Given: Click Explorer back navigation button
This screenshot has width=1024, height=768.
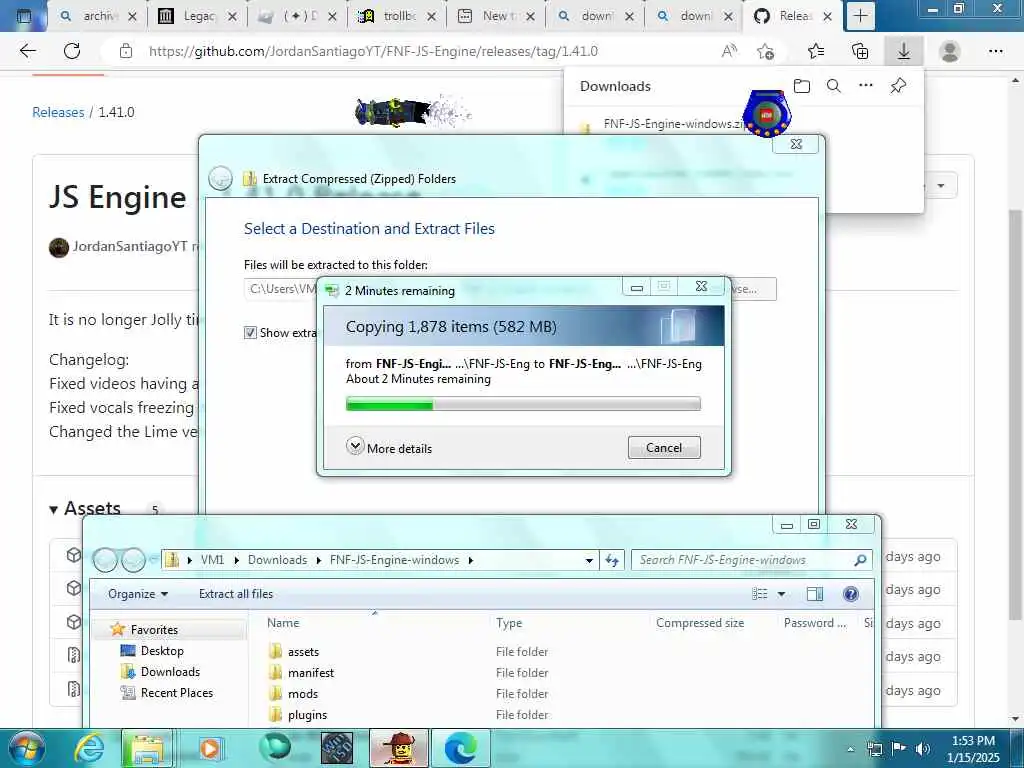Looking at the screenshot, I should tap(105, 560).
